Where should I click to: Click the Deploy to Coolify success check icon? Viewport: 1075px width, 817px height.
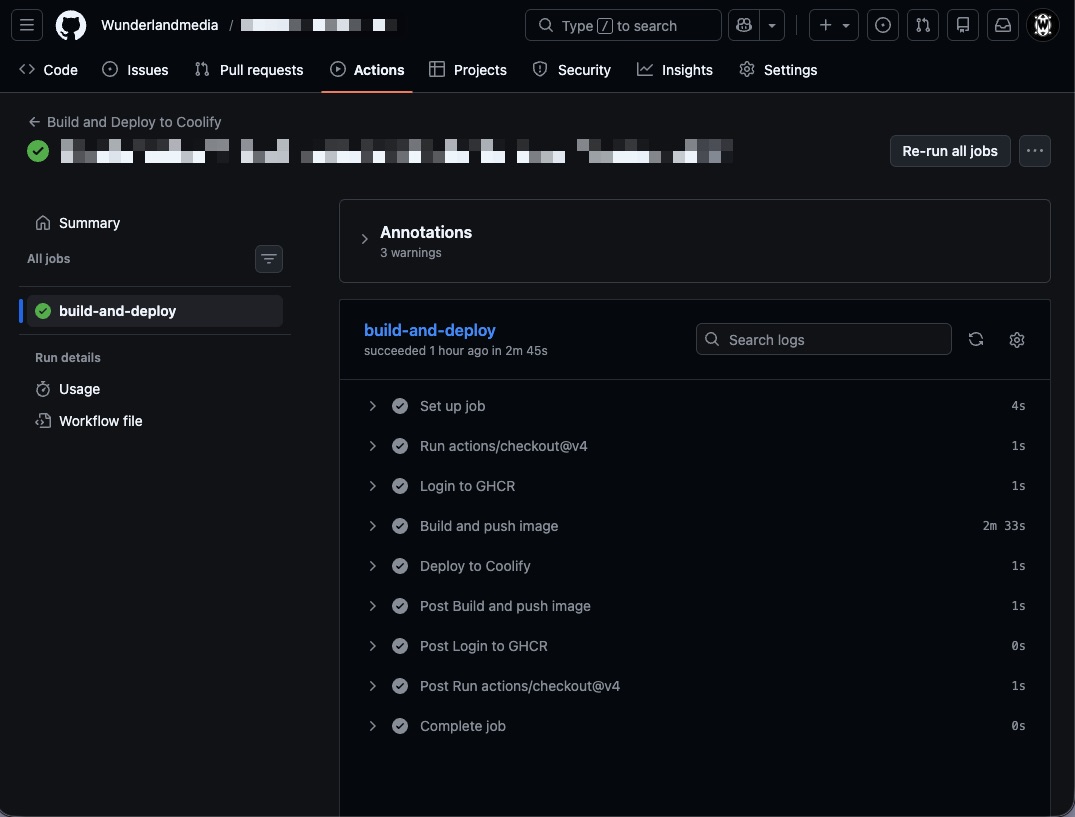point(400,566)
